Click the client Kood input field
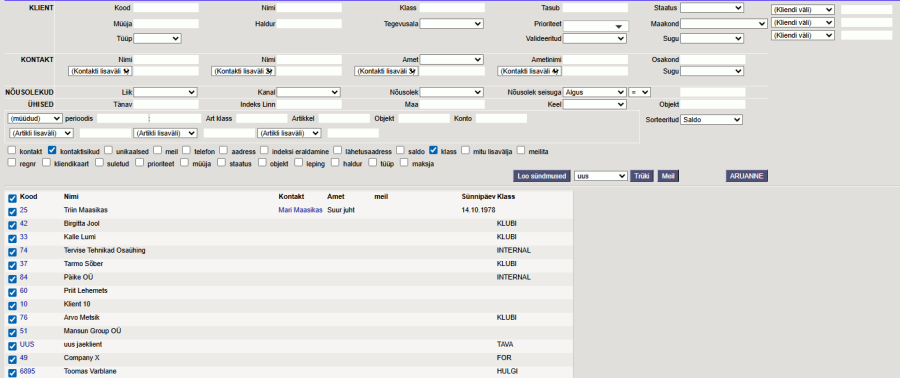 click(166, 8)
